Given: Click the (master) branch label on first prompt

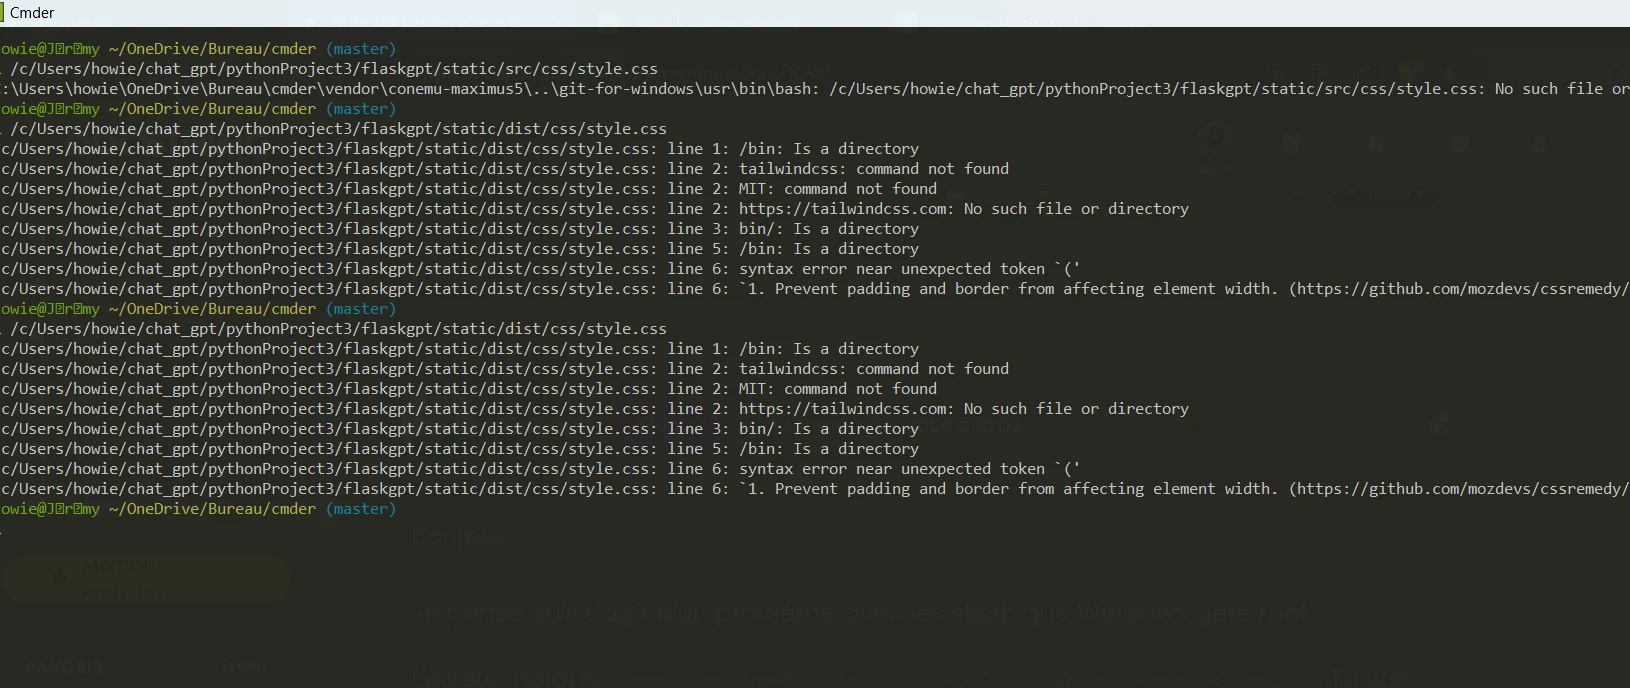Looking at the screenshot, I should pyautogui.click(x=361, y=49).
